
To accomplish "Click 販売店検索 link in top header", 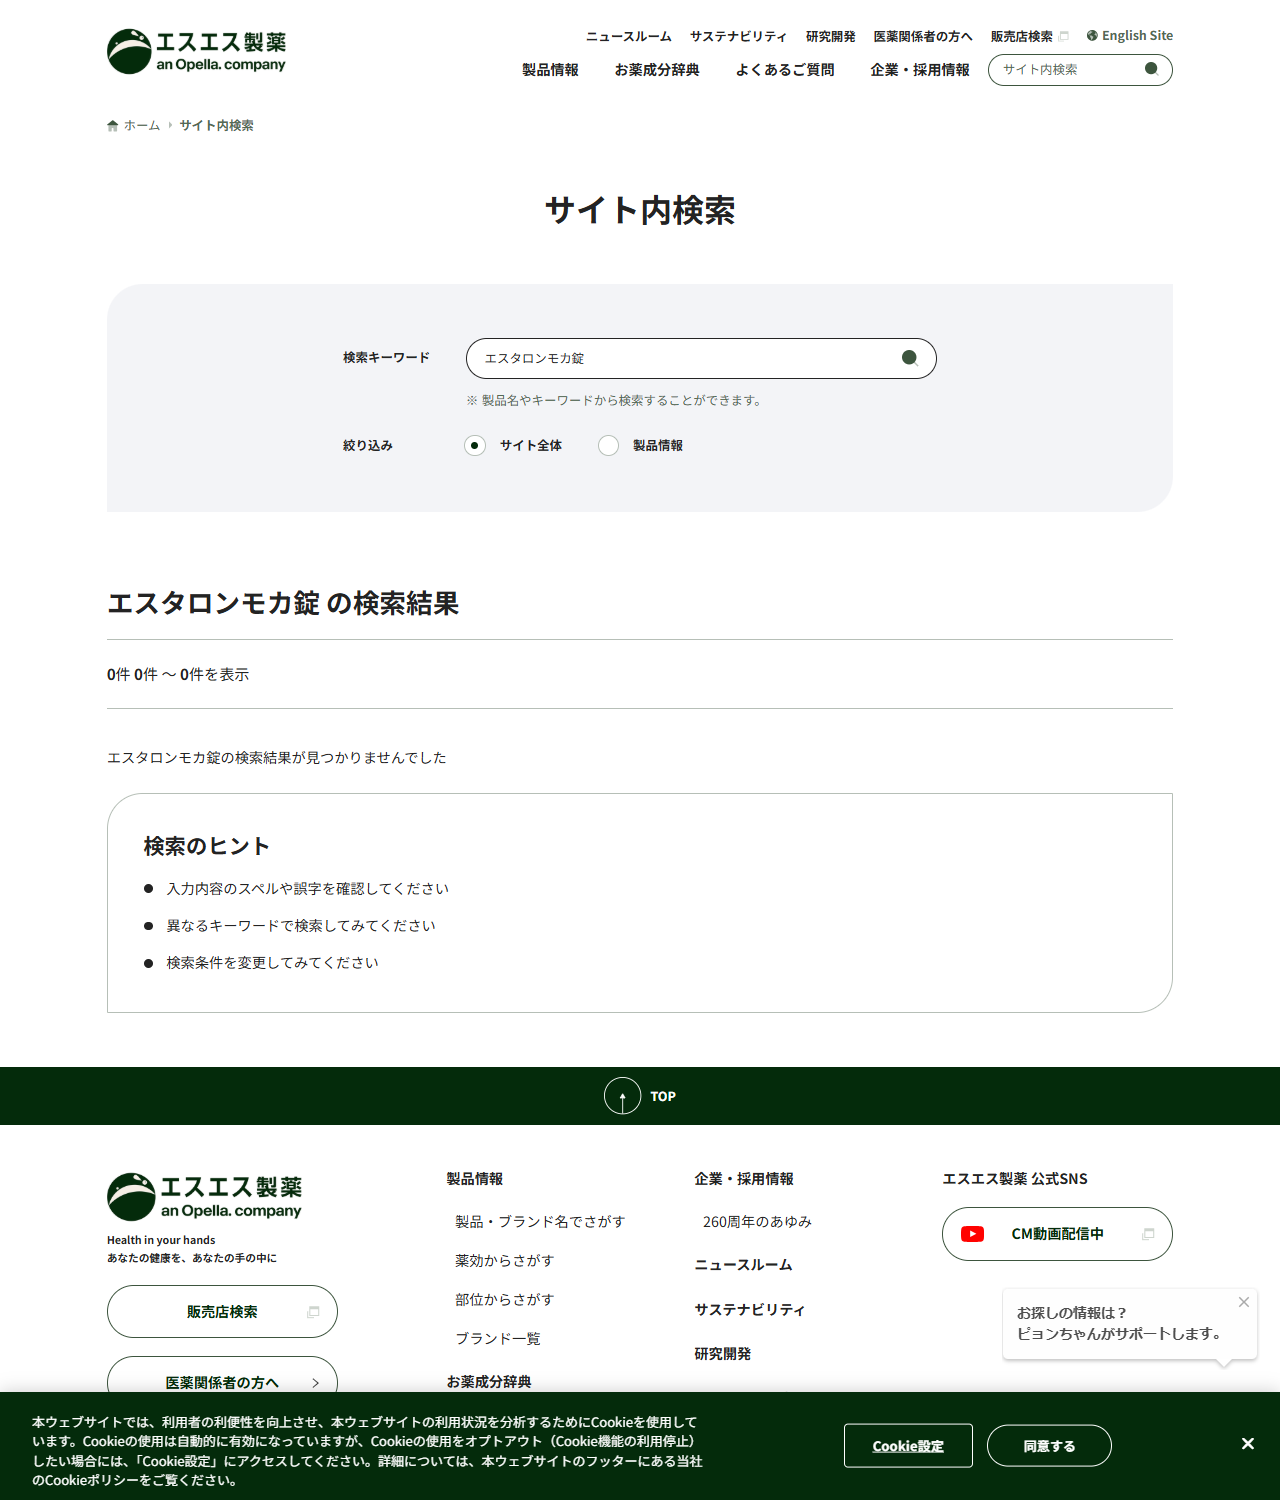I will [x=1022, y=36].
